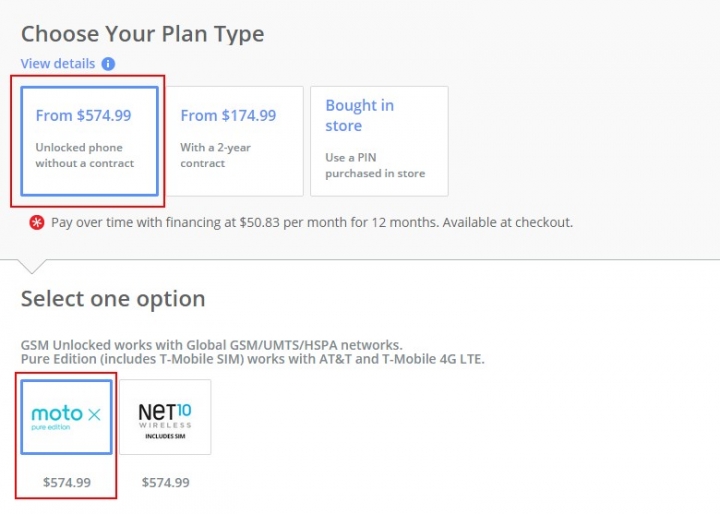720x514 pixels.
Task: Click 'With a 2-year contract' description
Action: 215,155
